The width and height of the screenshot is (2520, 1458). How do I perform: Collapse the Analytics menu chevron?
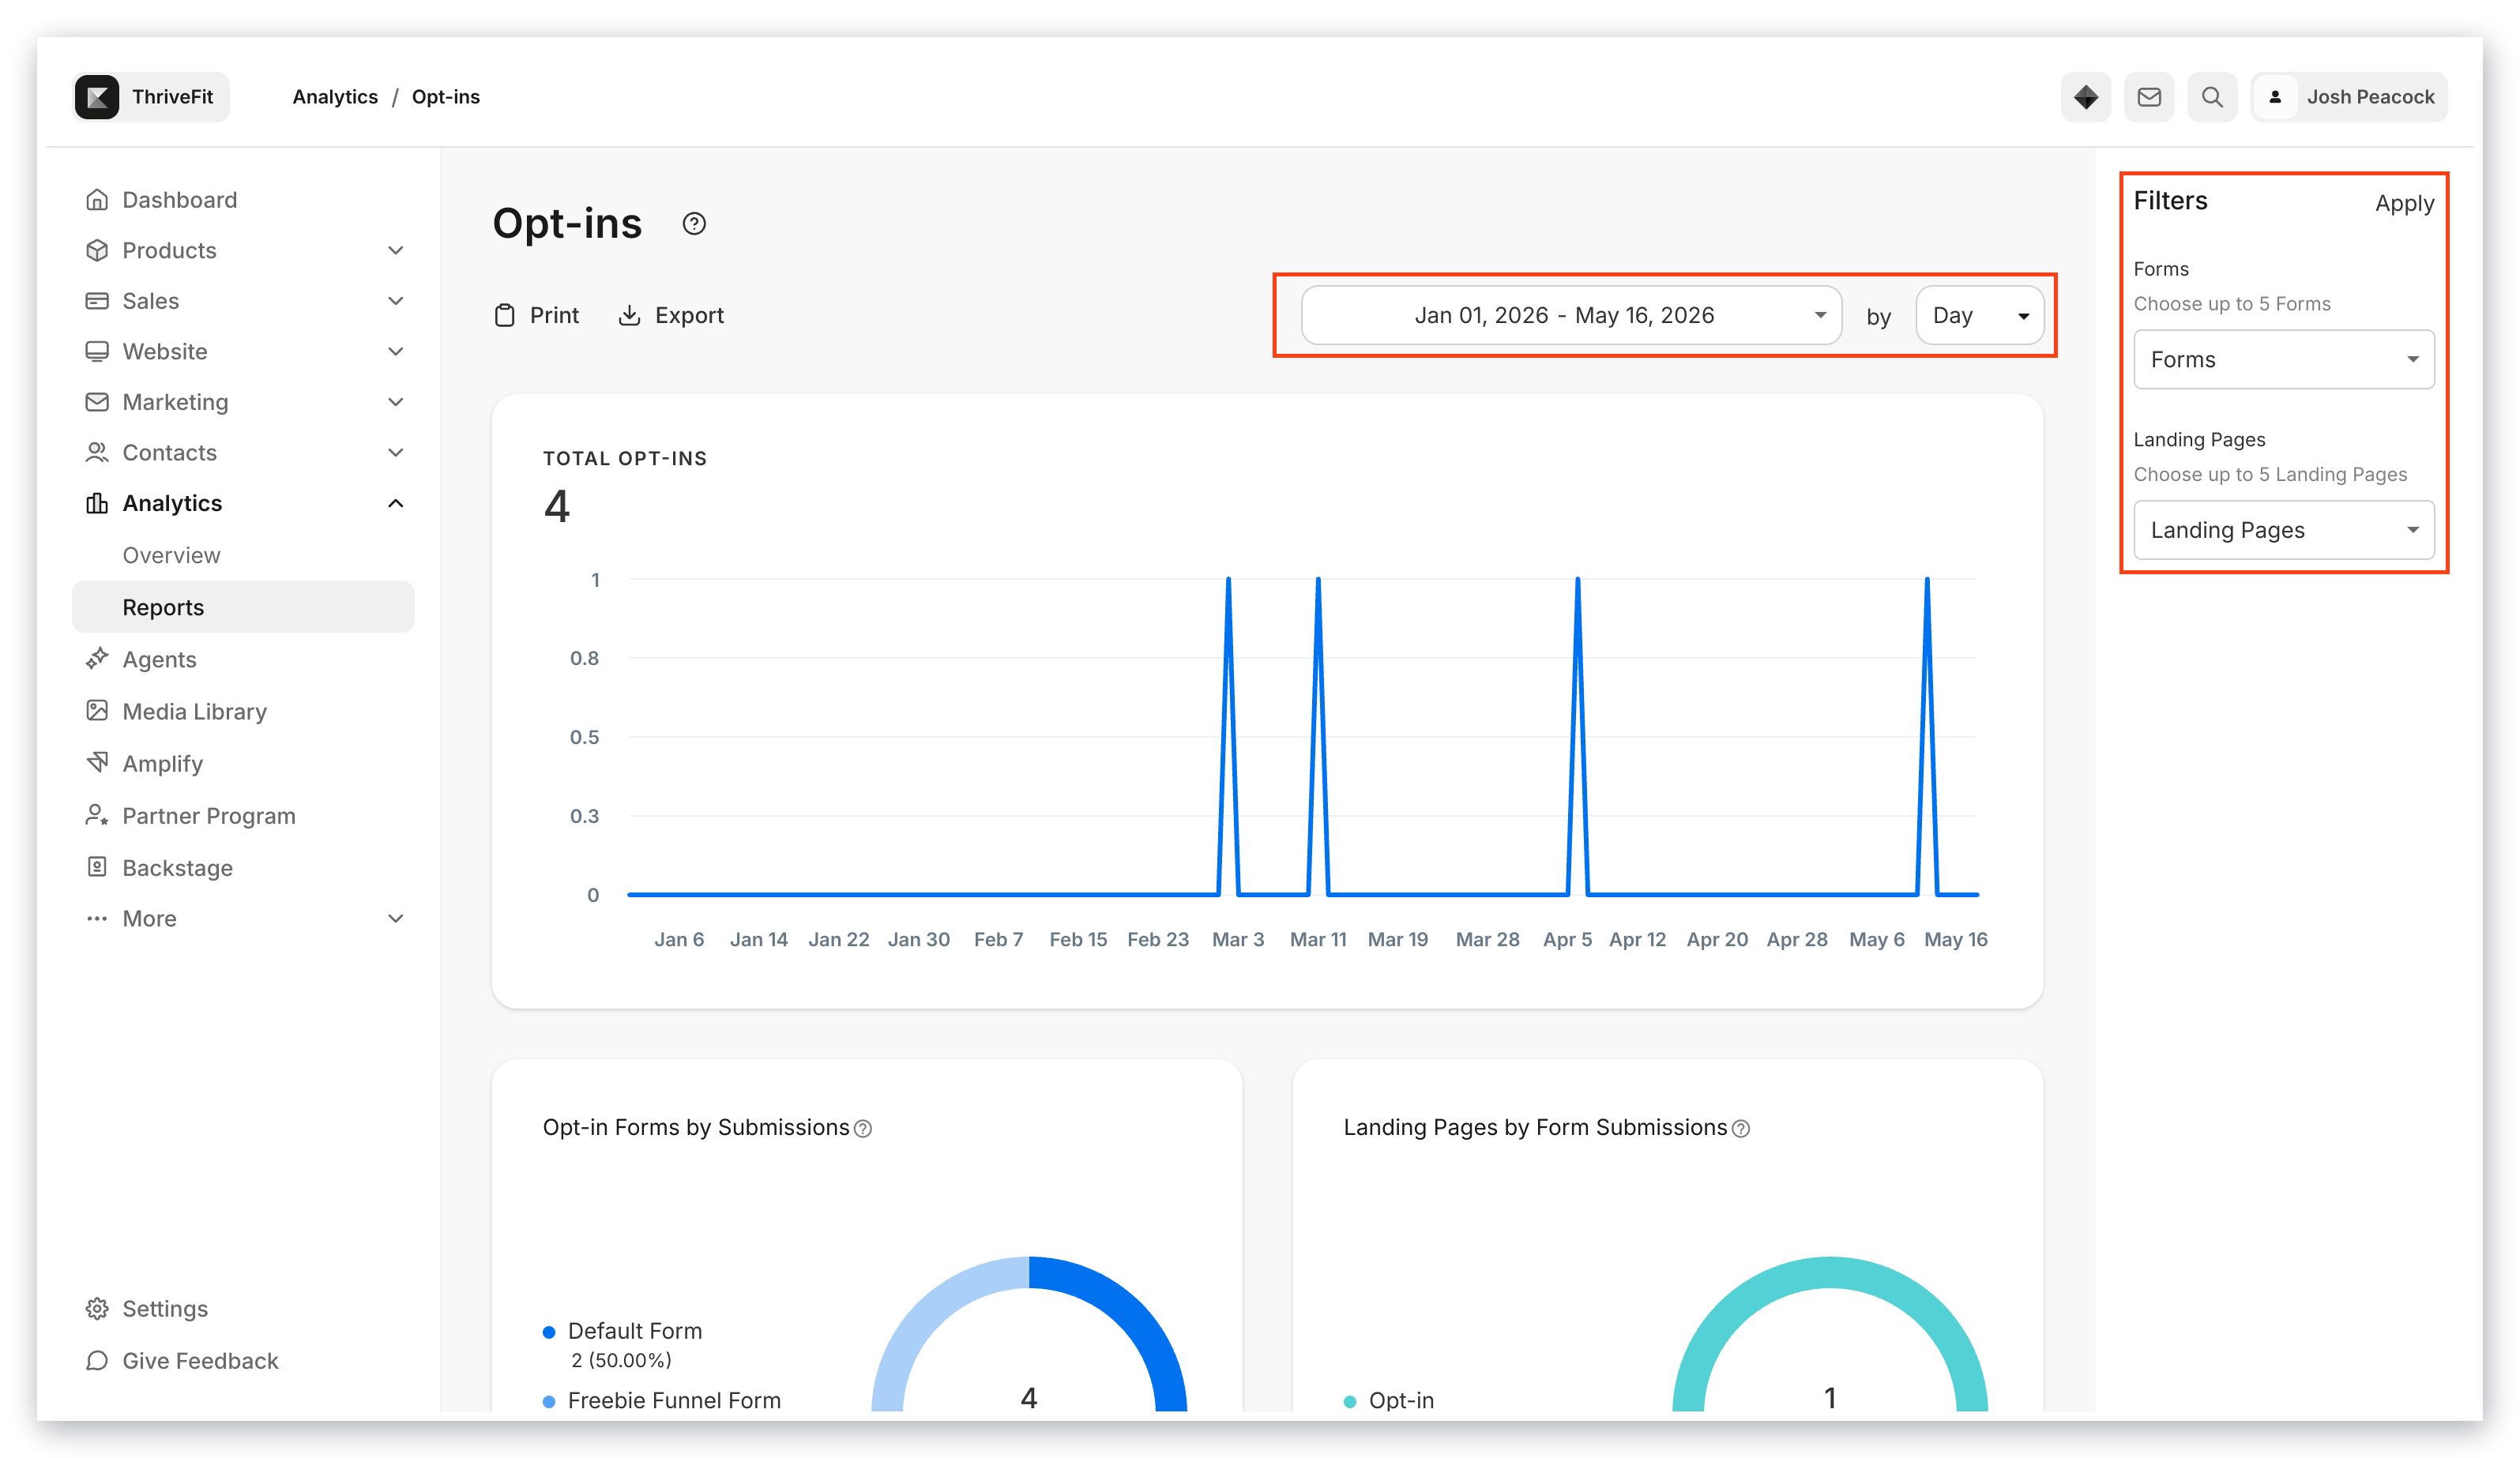pos(396,503)
